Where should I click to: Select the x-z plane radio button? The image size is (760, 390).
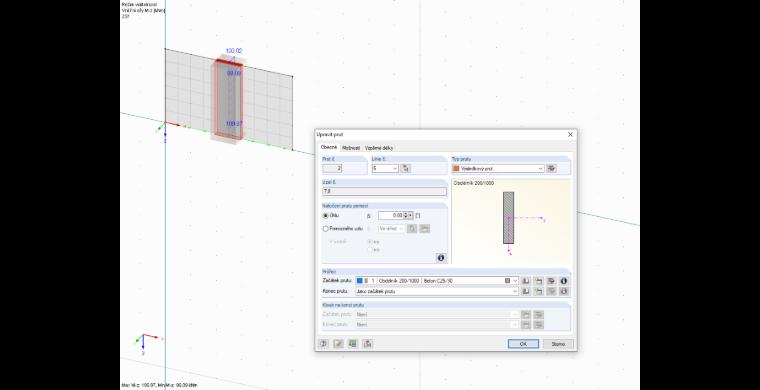tap(370, 250)
